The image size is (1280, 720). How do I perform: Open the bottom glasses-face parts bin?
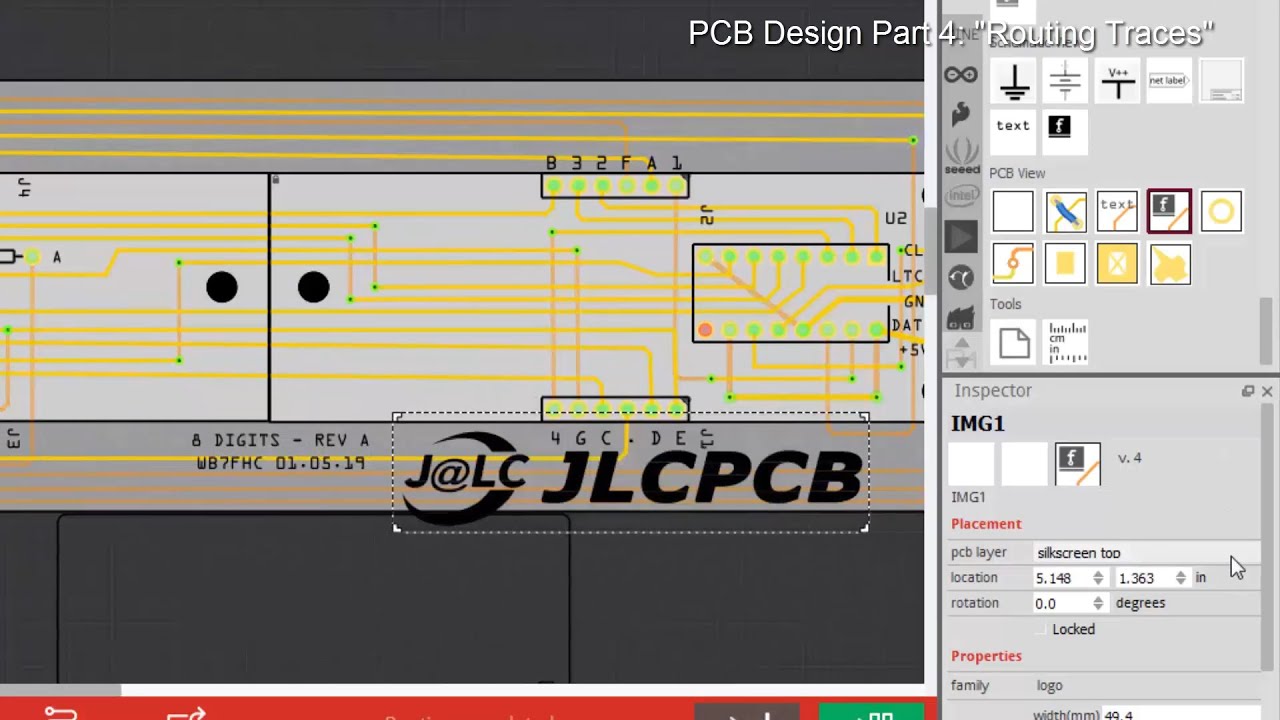(x=961, y=319)
